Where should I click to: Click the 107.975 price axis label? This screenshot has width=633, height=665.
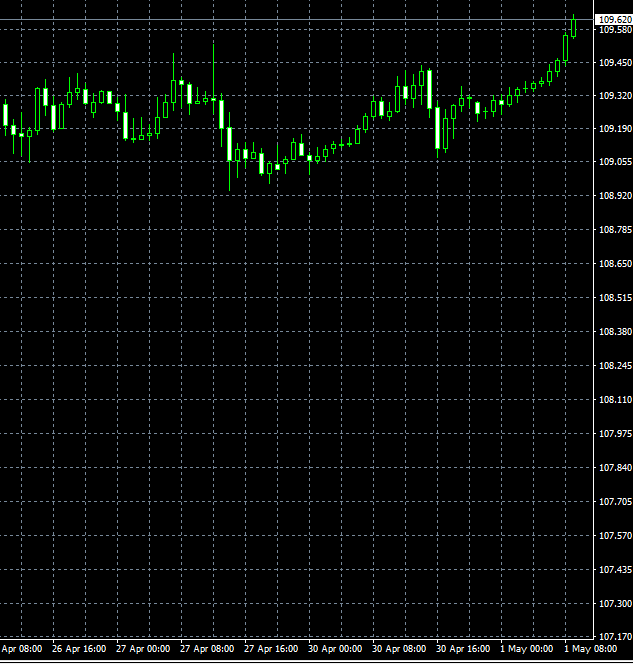pos(615,433)
